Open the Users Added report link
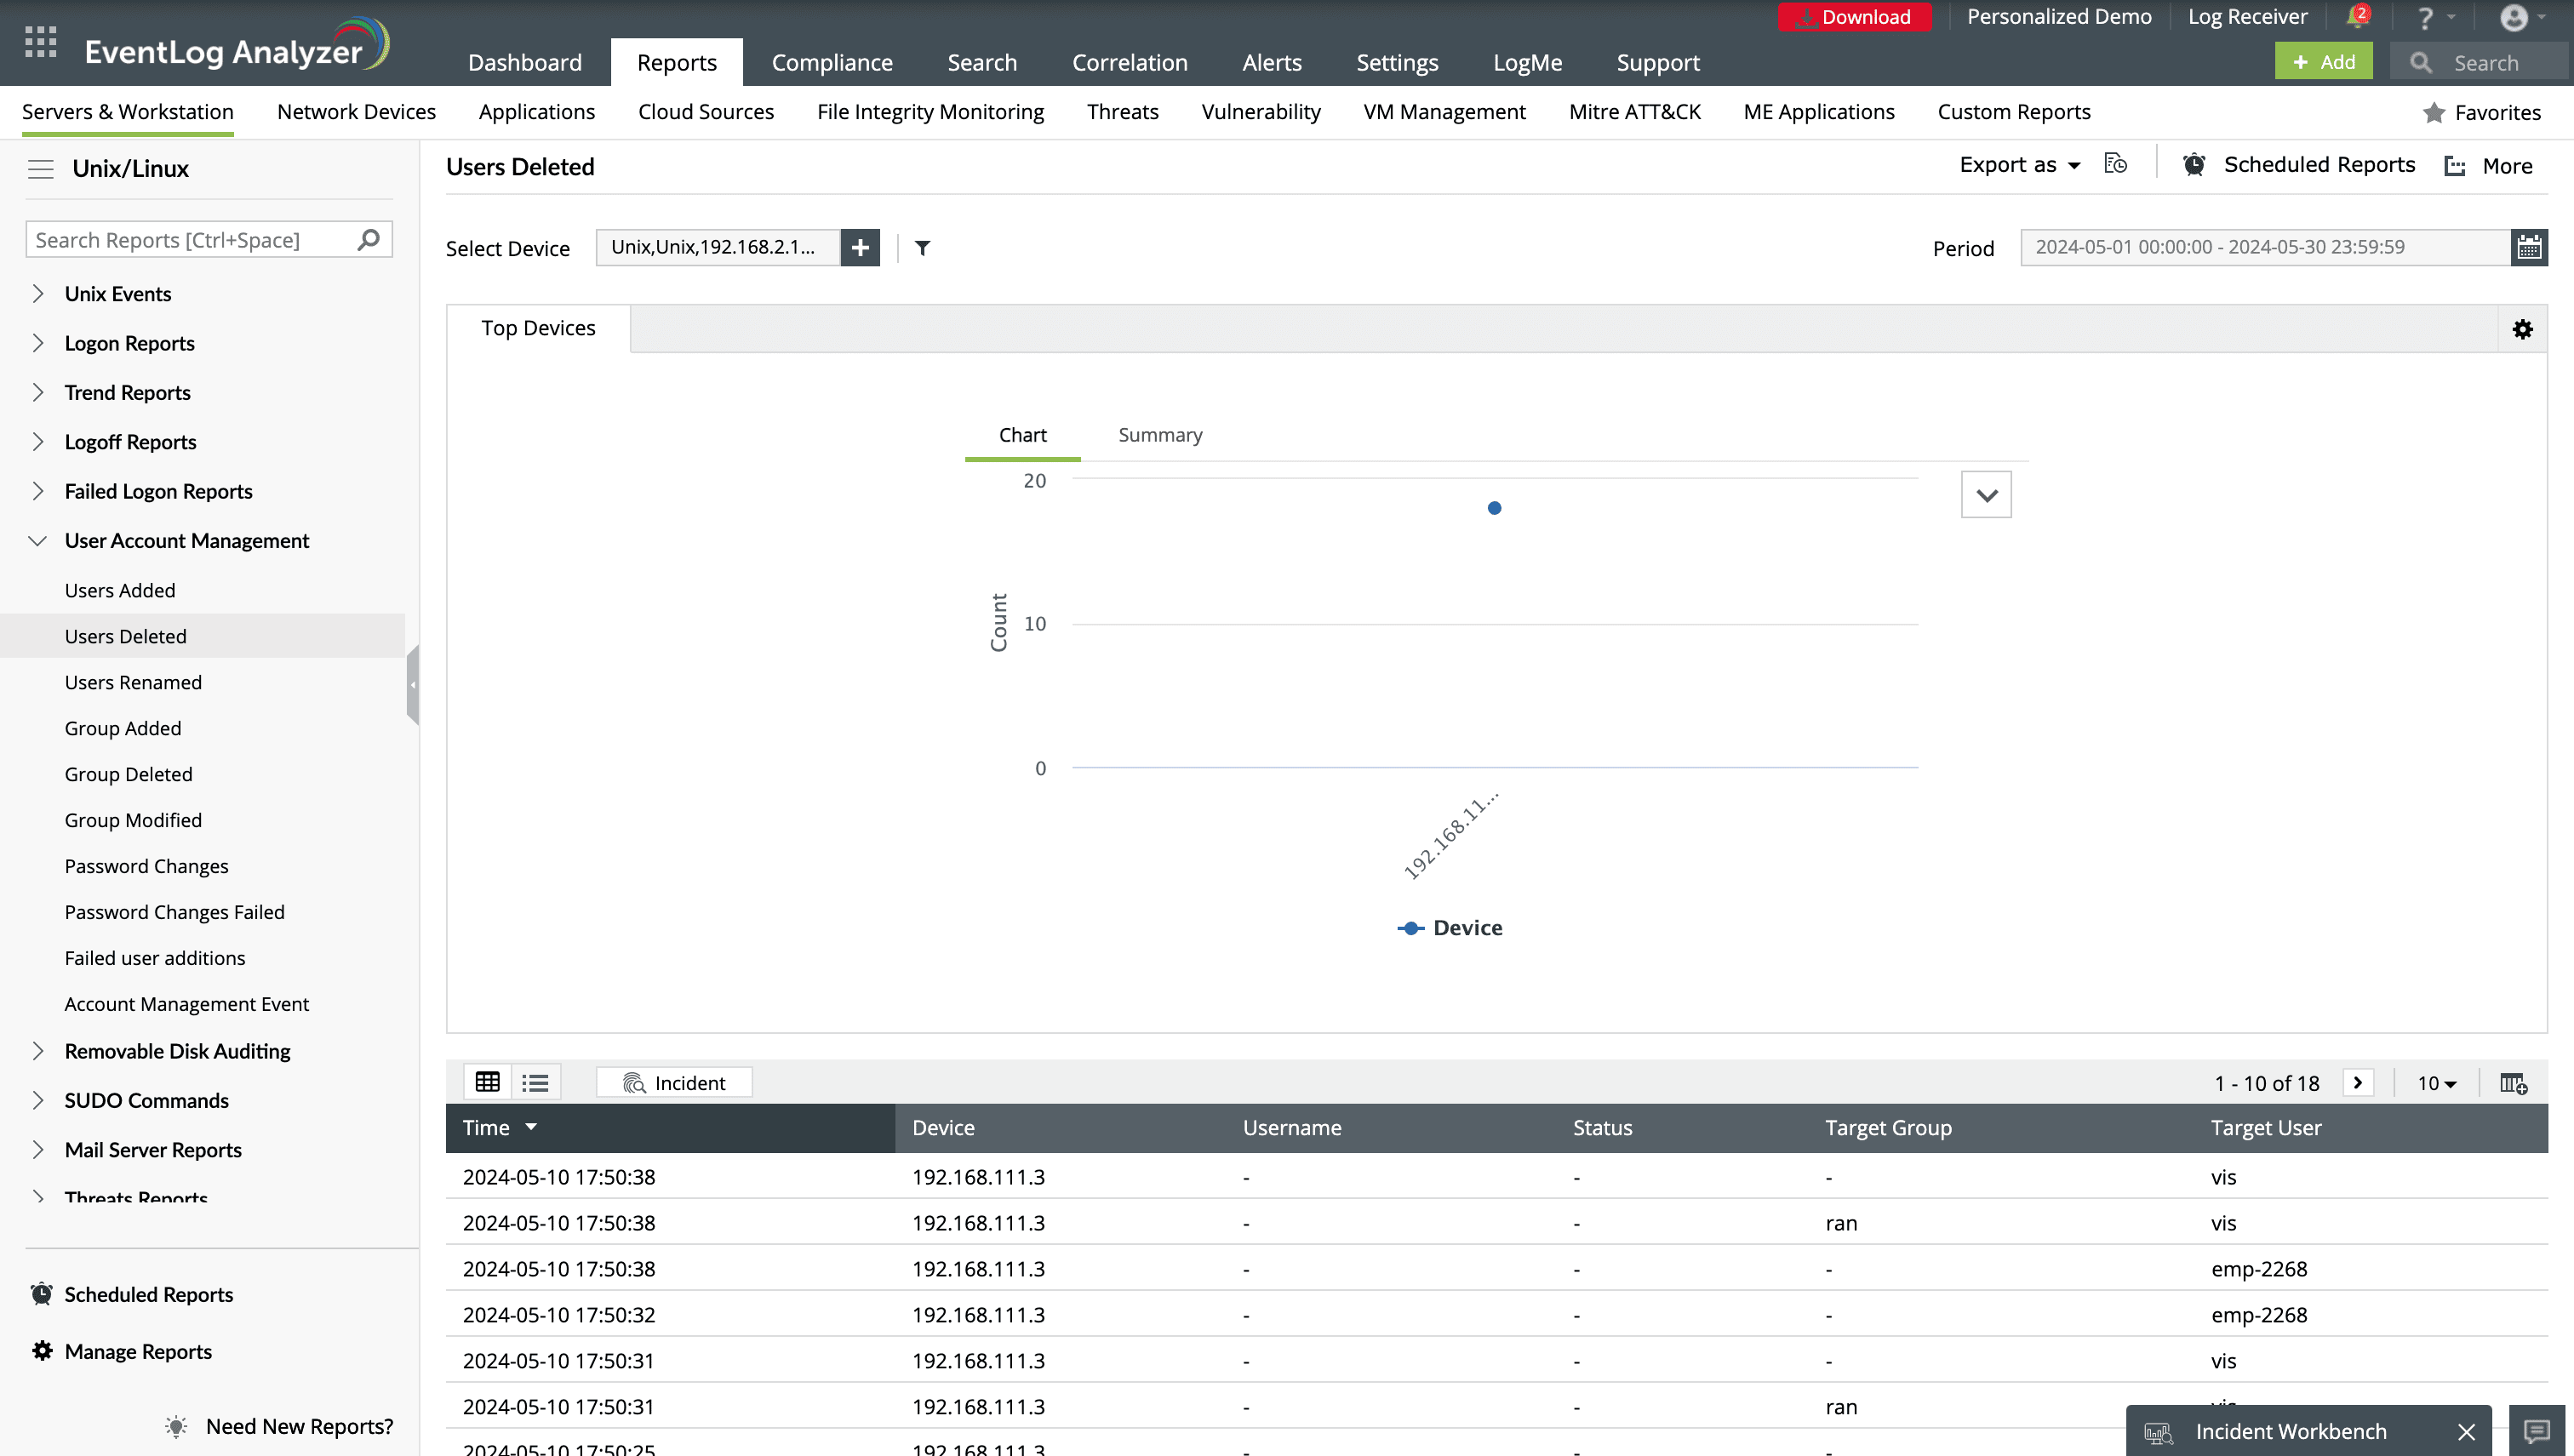This screenshot has height=1456, width=2574. (x=120, y=590)
